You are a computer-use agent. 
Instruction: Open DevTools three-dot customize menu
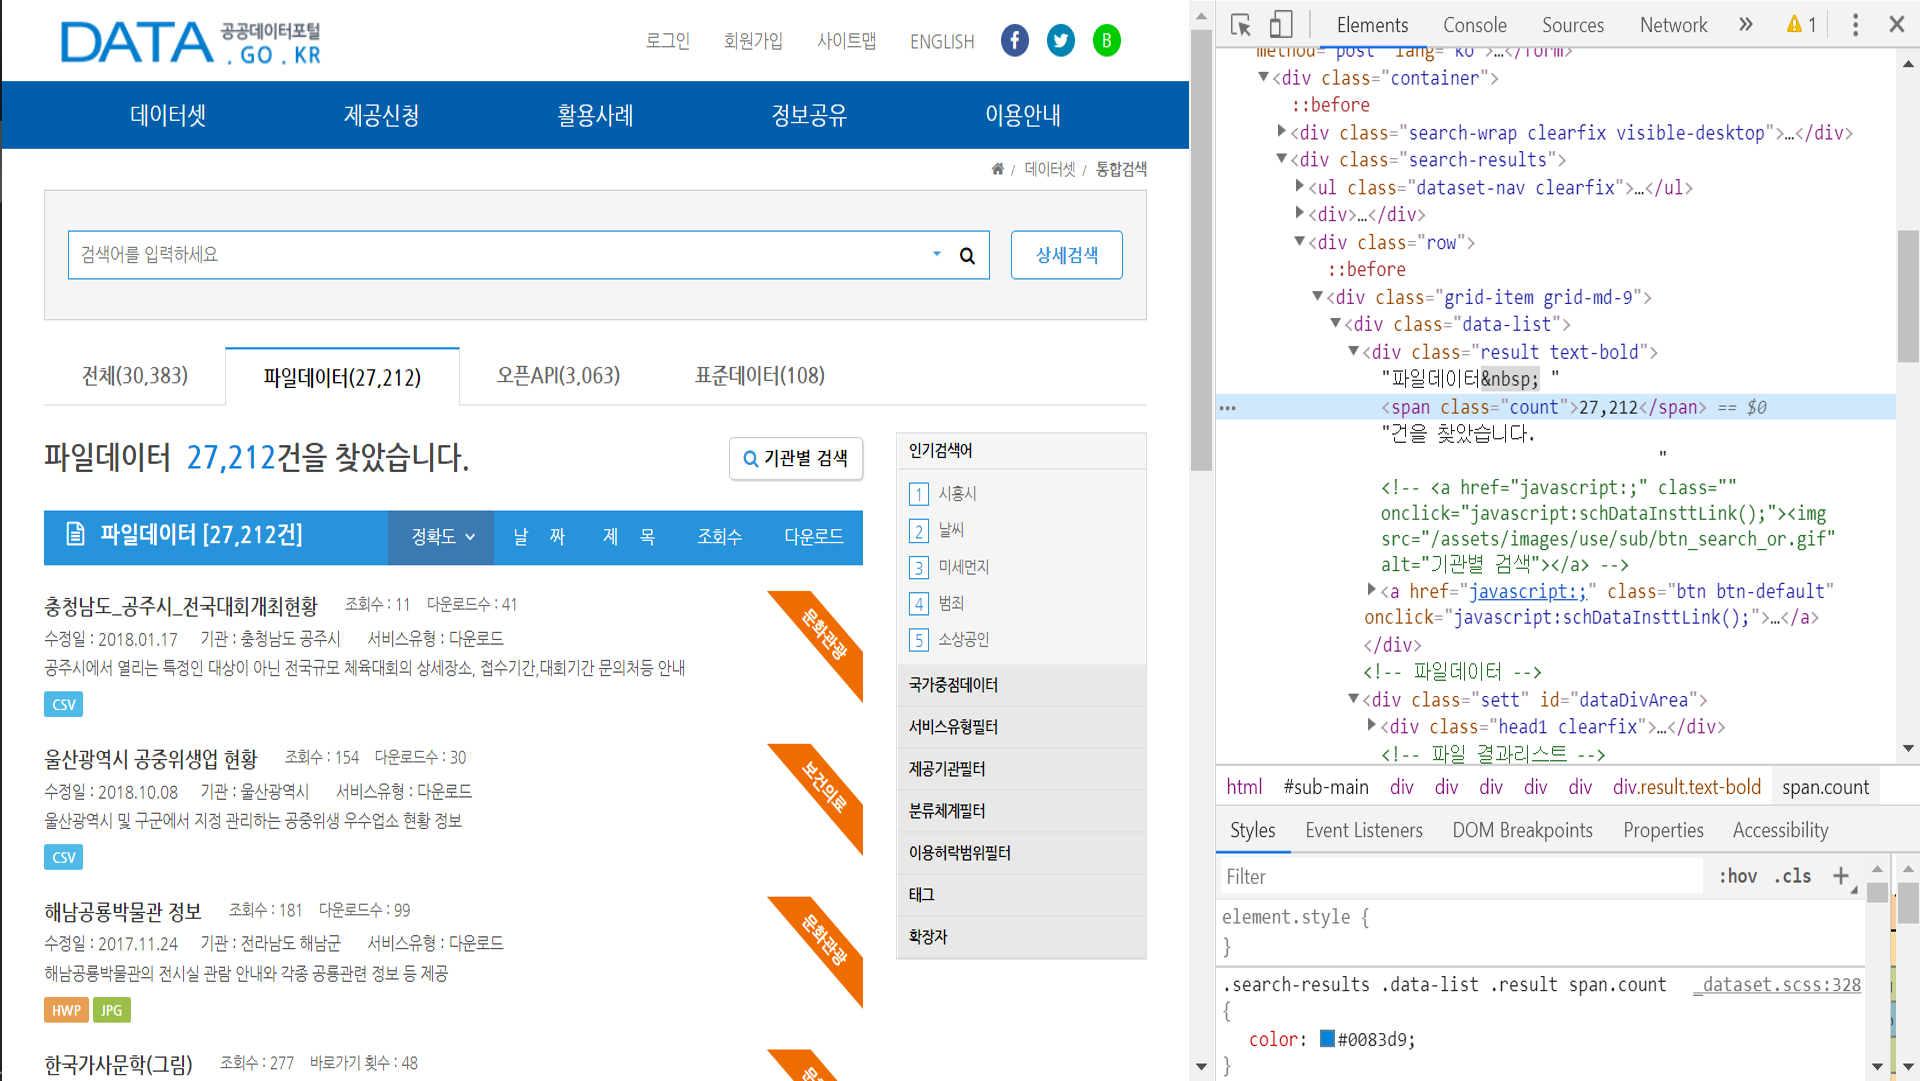pyautogui.click(x=1855, y=25)
